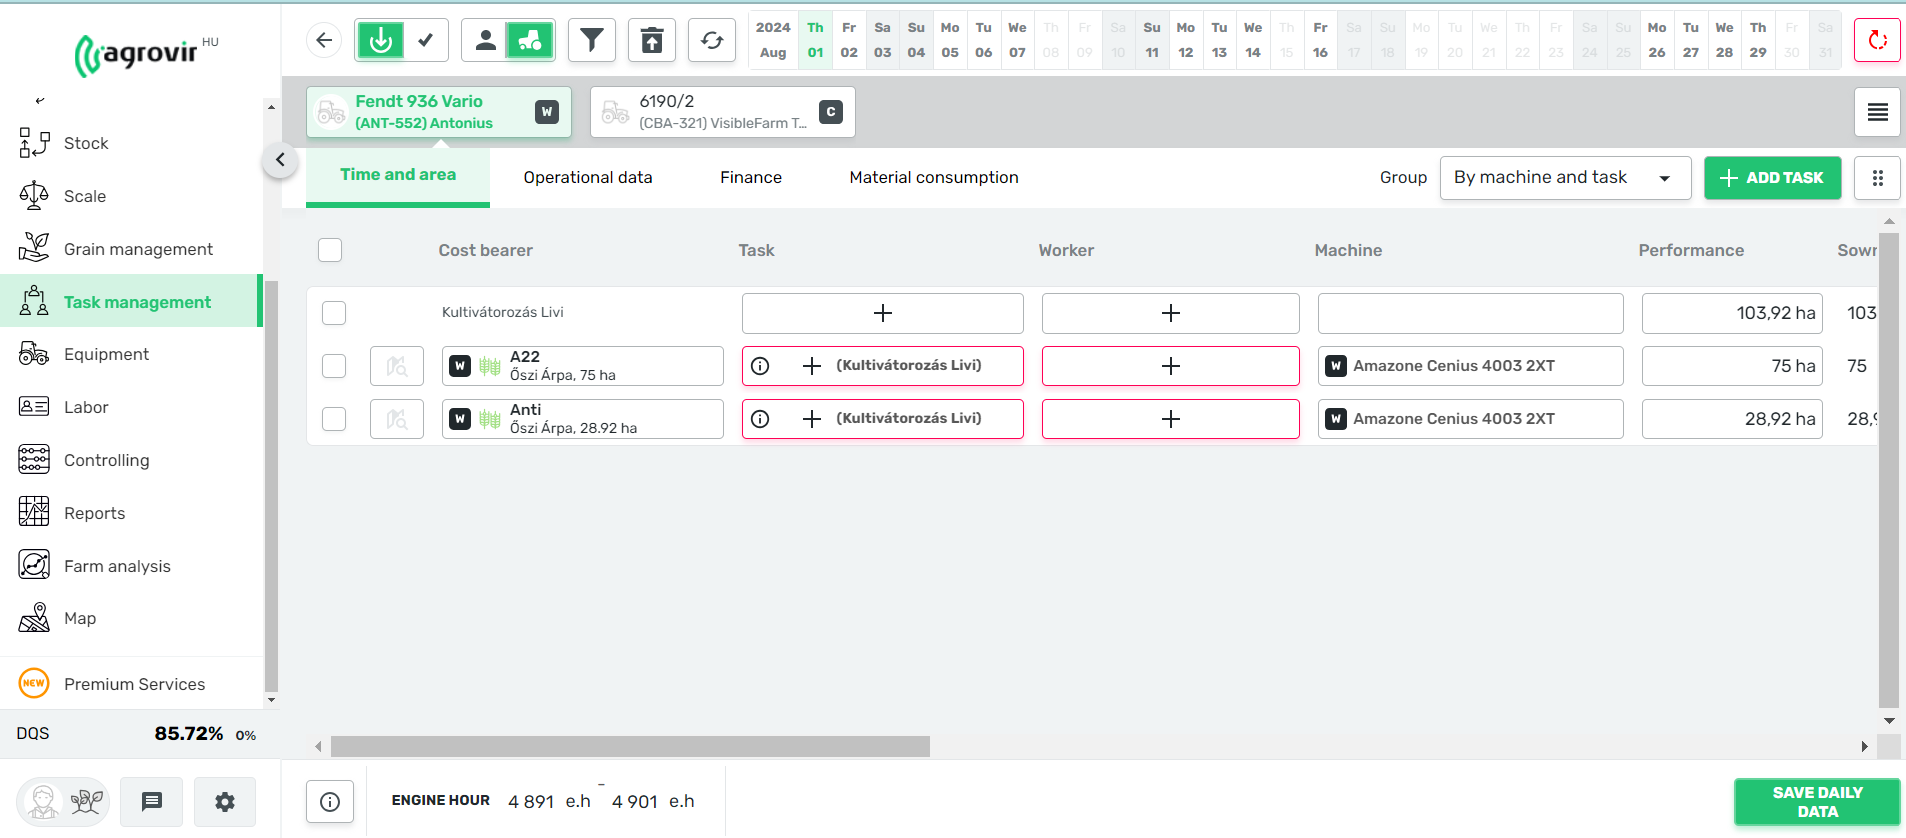This screenshot has height=838, width=1906.
Task: Open Grain management in the sidebar
Action: (138, 249)
